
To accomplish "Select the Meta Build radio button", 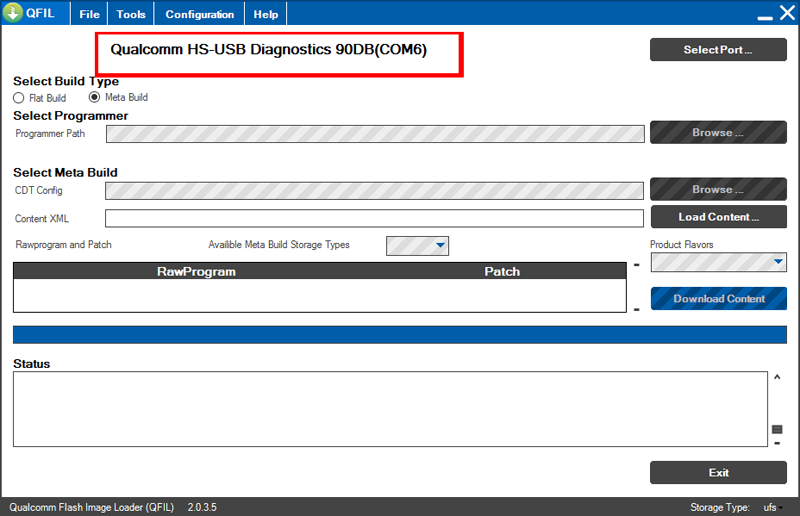I will tap(94, 97).
